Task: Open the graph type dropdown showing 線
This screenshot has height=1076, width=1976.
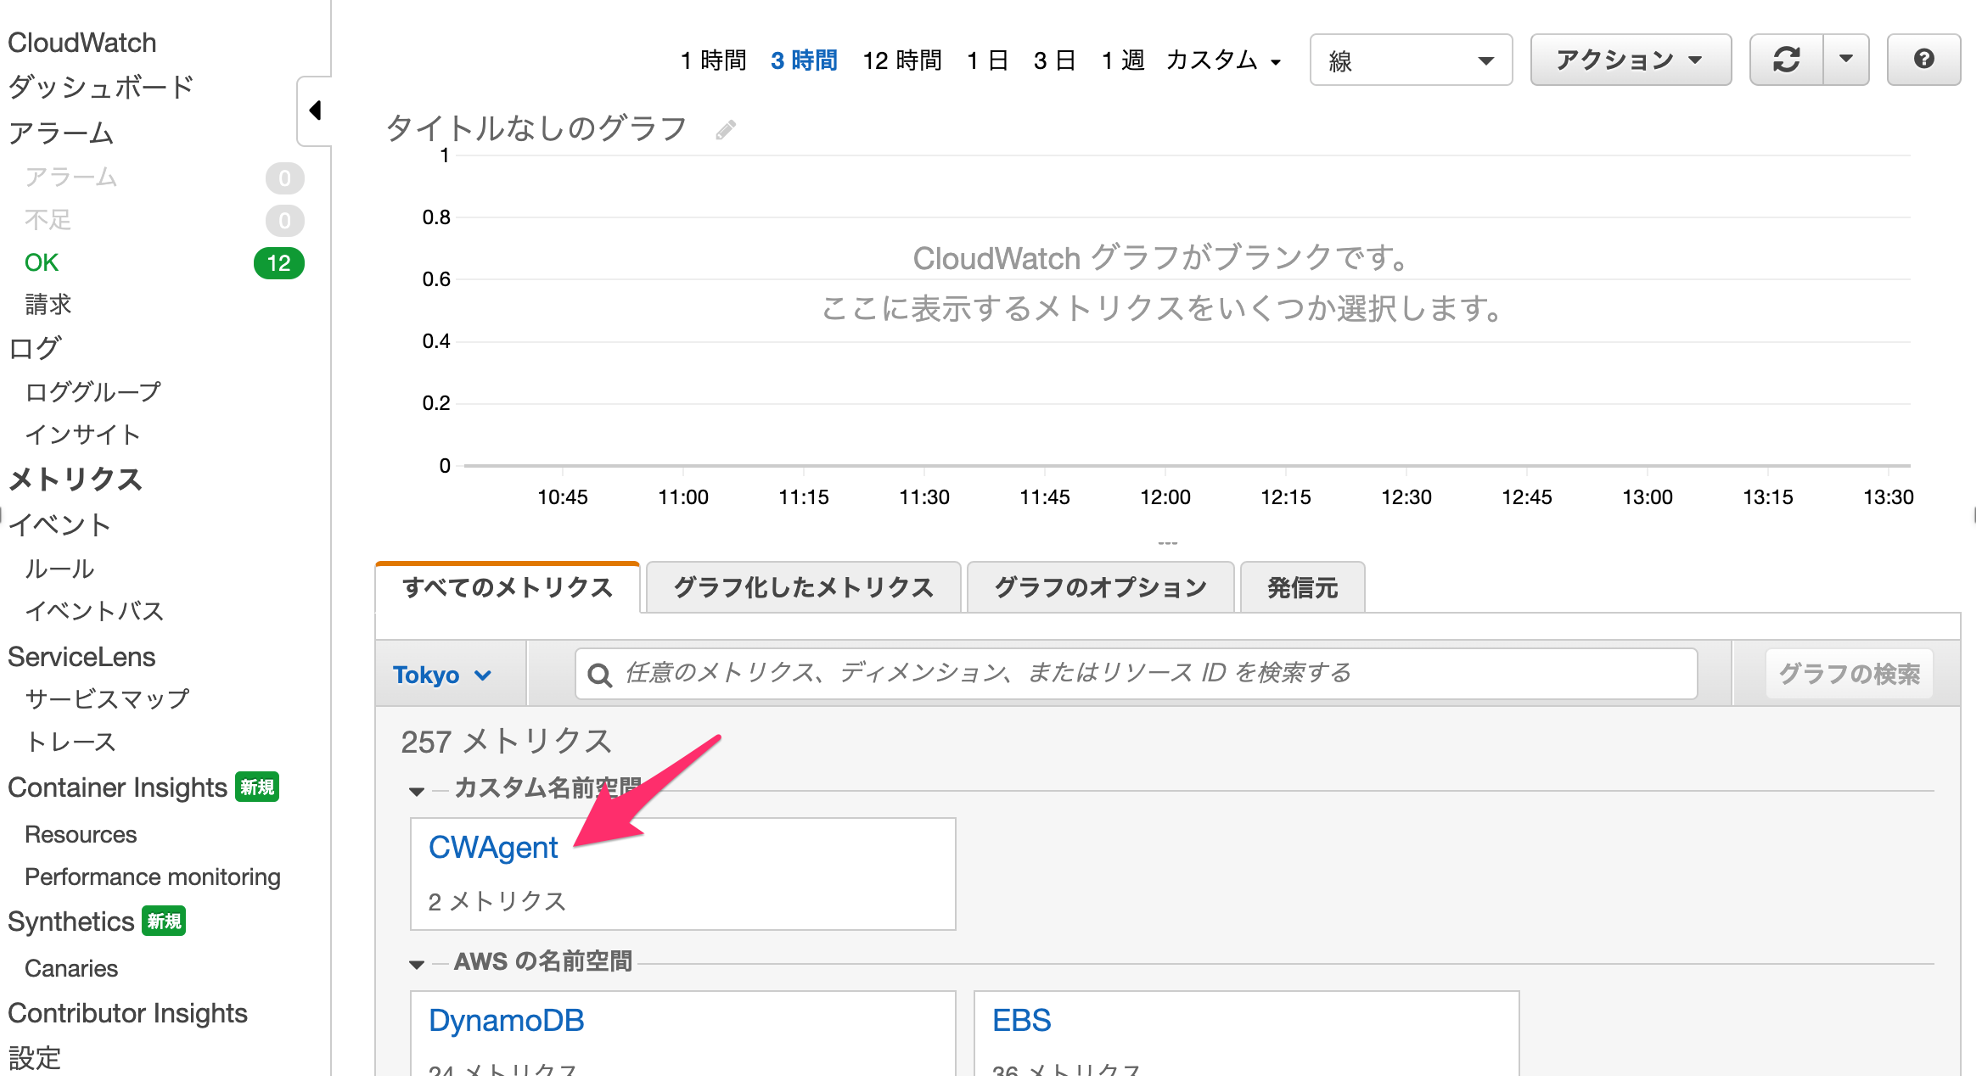Action: tap(1411, 61)
